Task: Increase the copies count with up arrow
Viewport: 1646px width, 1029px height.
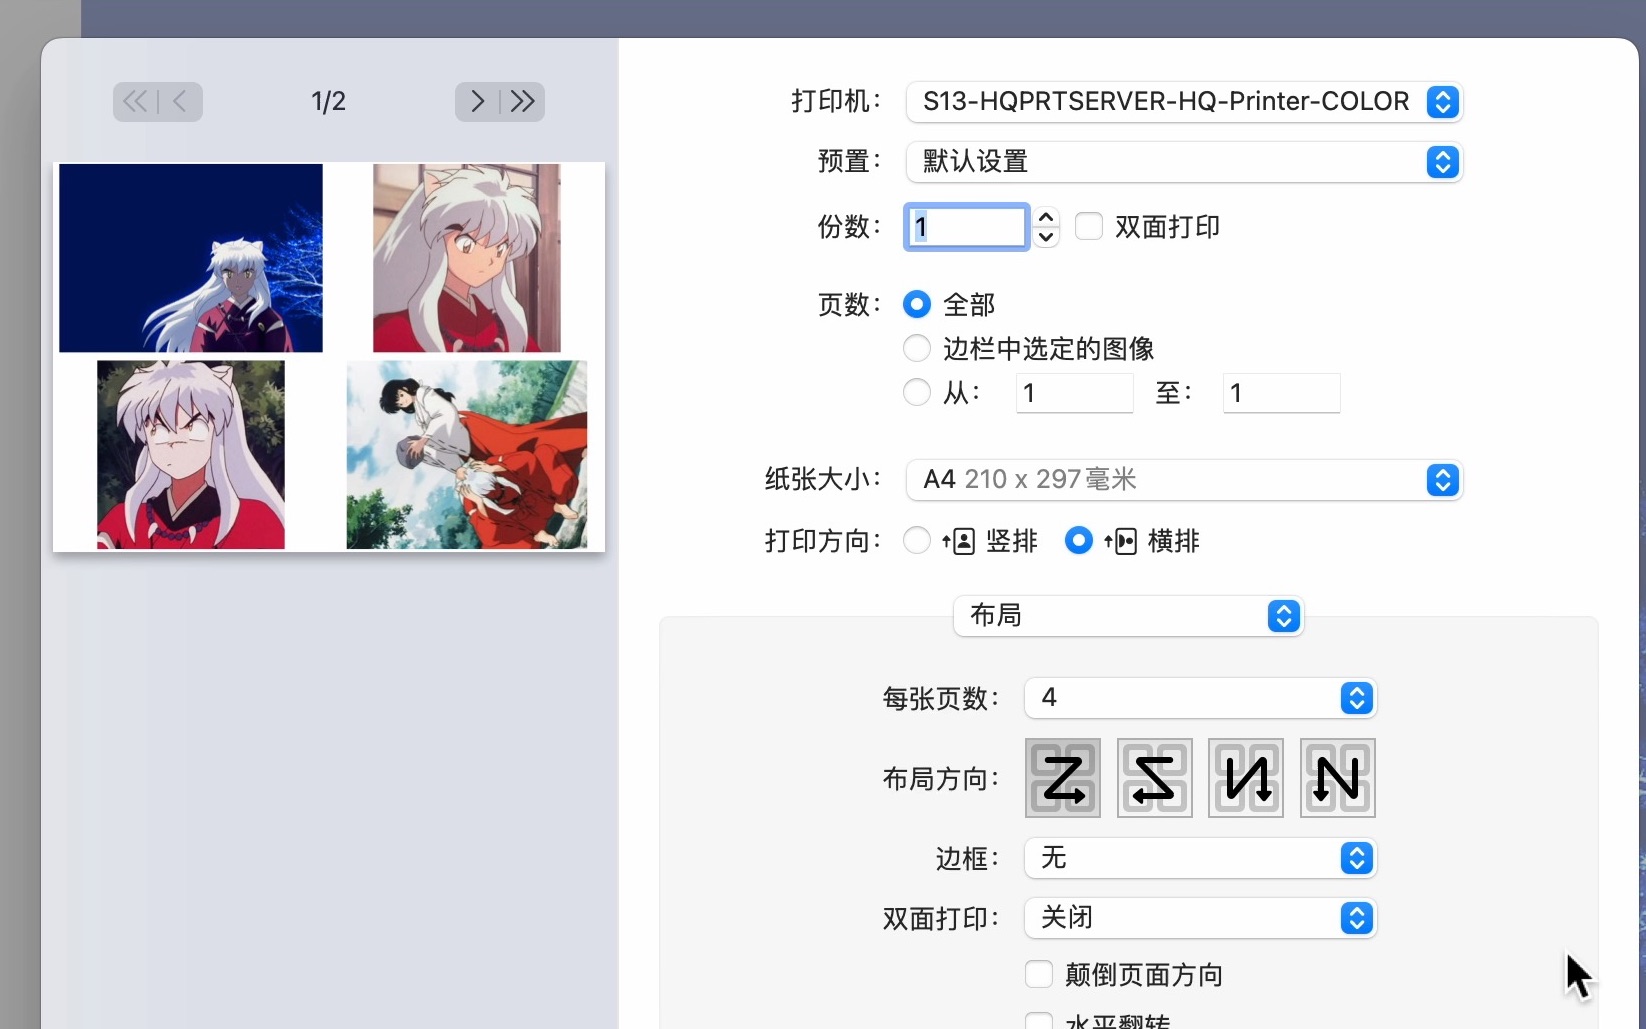Action: click(1046, 217)
